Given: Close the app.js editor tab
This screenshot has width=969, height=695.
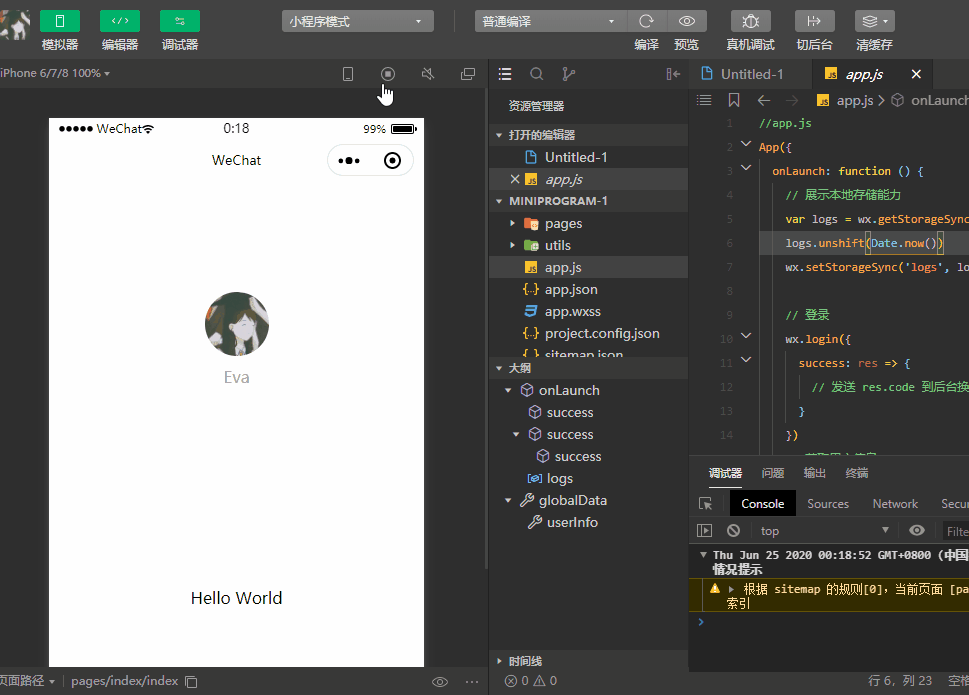Looking at the screenshot, I should tap(916, 74).
